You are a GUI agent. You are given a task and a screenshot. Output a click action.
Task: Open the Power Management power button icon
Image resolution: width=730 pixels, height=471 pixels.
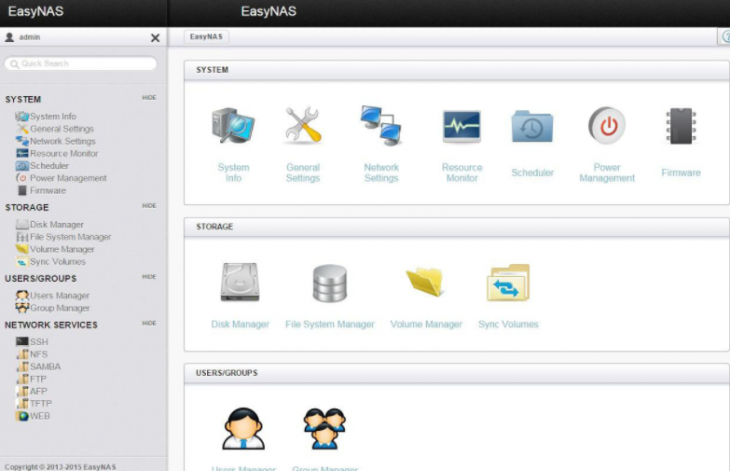coord(607,125)
